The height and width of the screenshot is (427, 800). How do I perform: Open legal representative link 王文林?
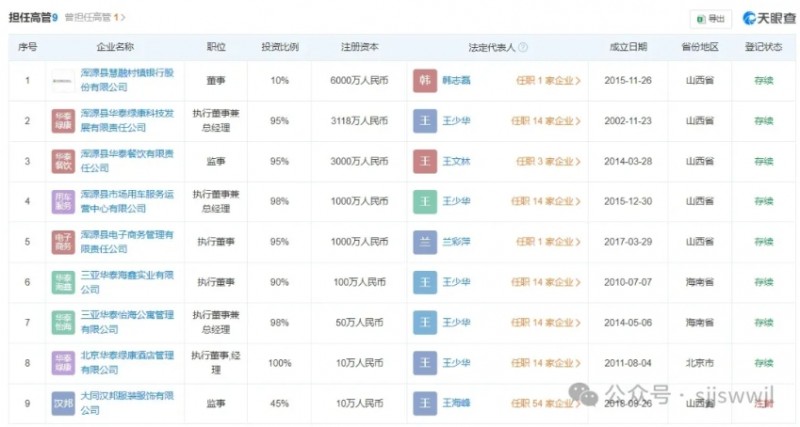click(456, 161)
